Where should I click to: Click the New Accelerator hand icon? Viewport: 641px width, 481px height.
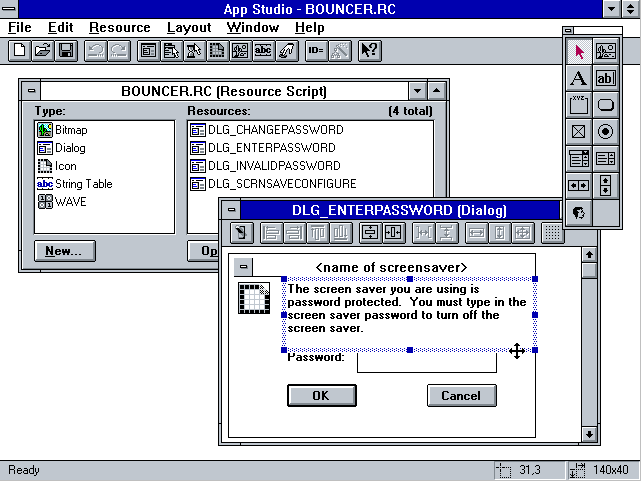pos(286,51)
